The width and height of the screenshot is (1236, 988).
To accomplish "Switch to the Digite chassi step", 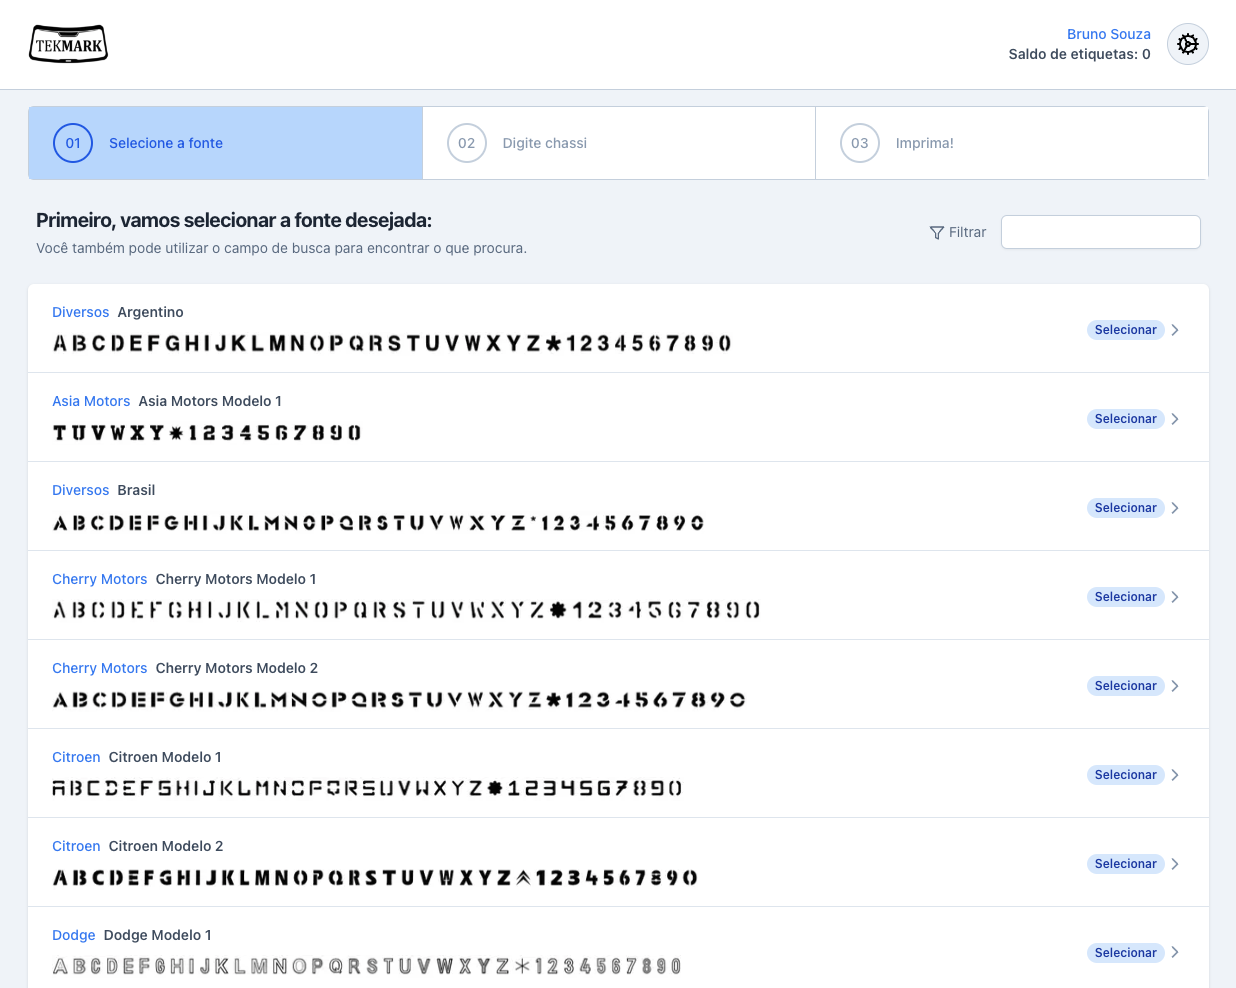I will [x=544, y=143].
